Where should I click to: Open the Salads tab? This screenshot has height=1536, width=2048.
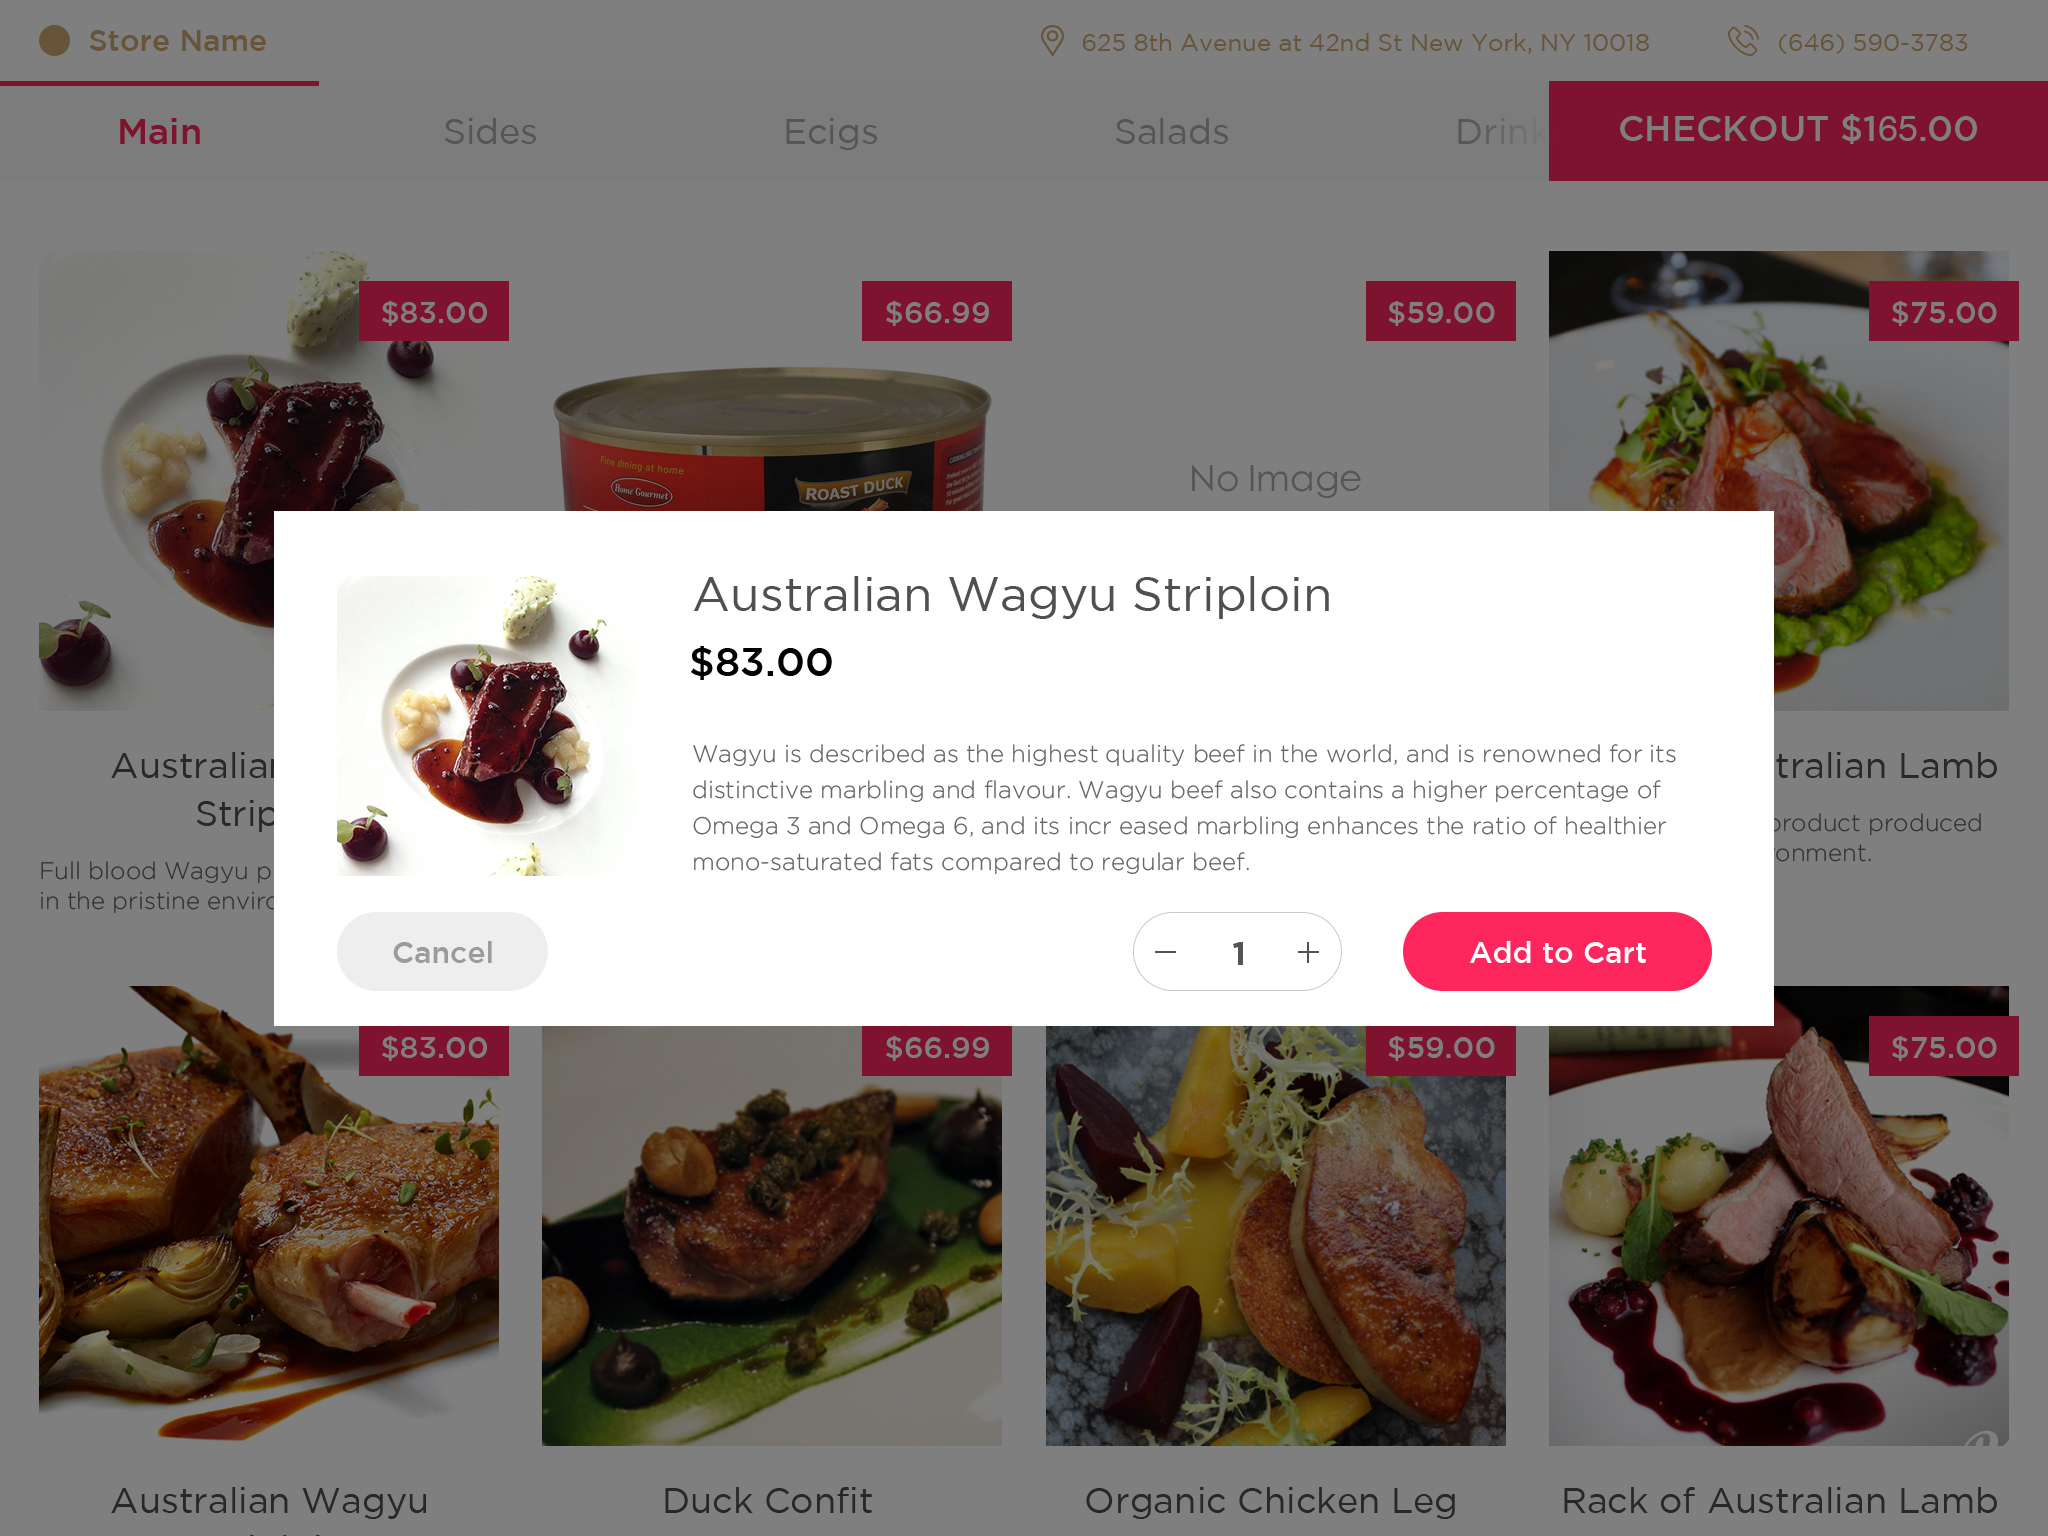[1171, 131]
